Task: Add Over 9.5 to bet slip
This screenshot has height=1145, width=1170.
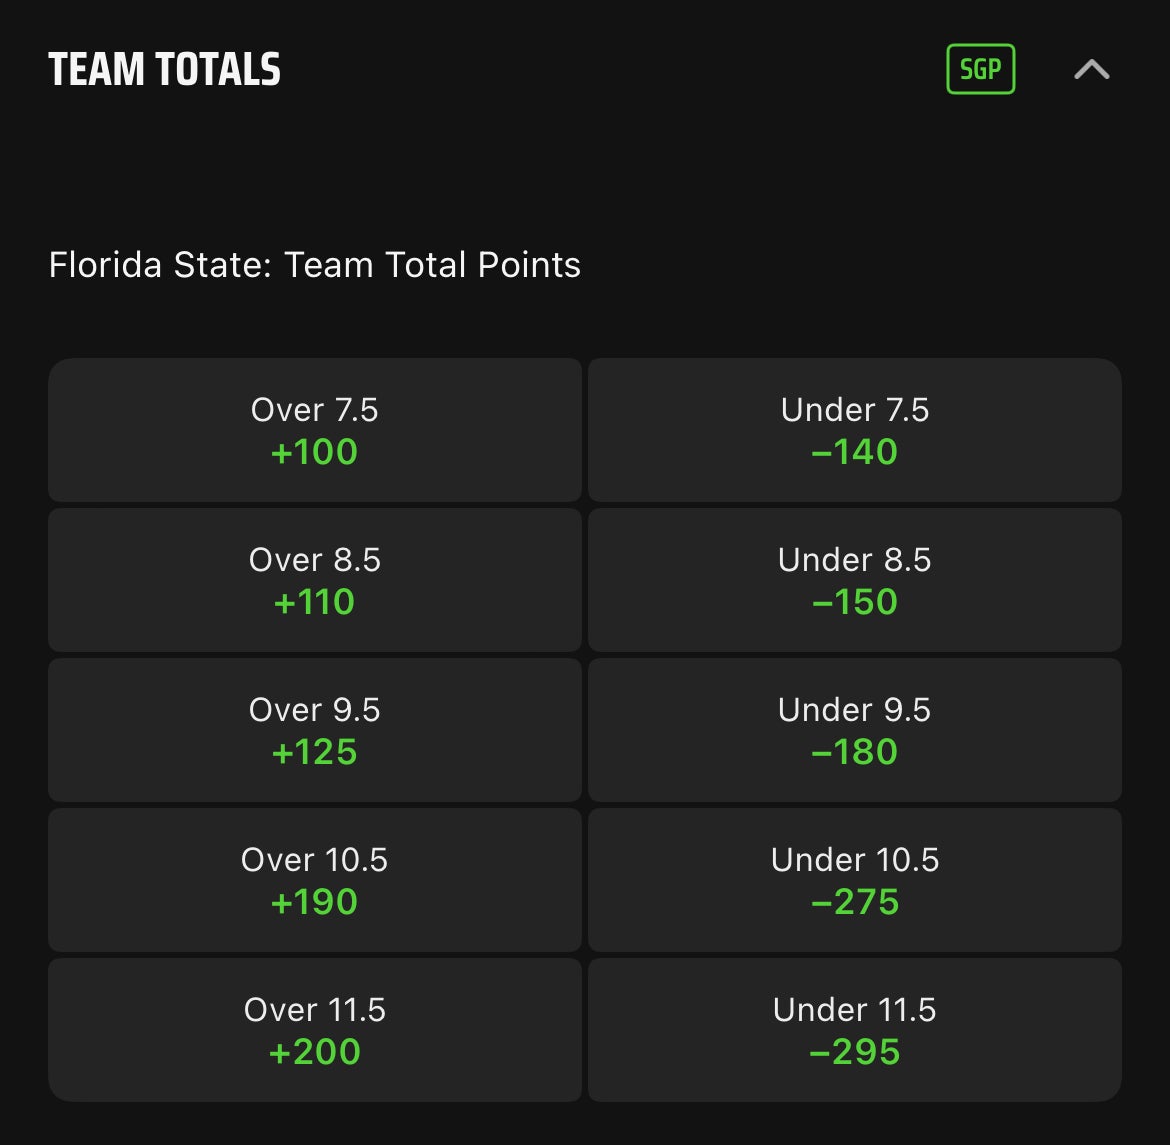Action: point(314,730)
